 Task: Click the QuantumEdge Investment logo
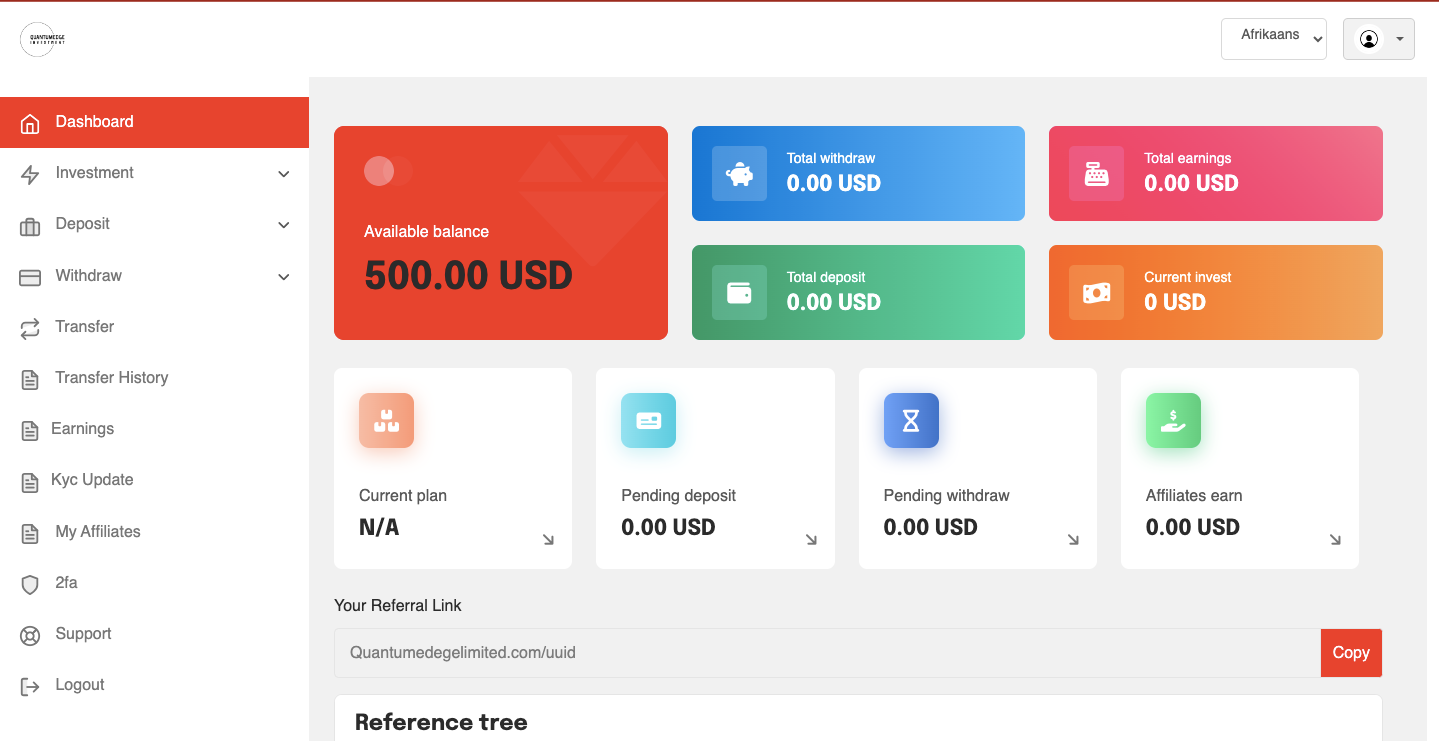(x=42, y=40)
